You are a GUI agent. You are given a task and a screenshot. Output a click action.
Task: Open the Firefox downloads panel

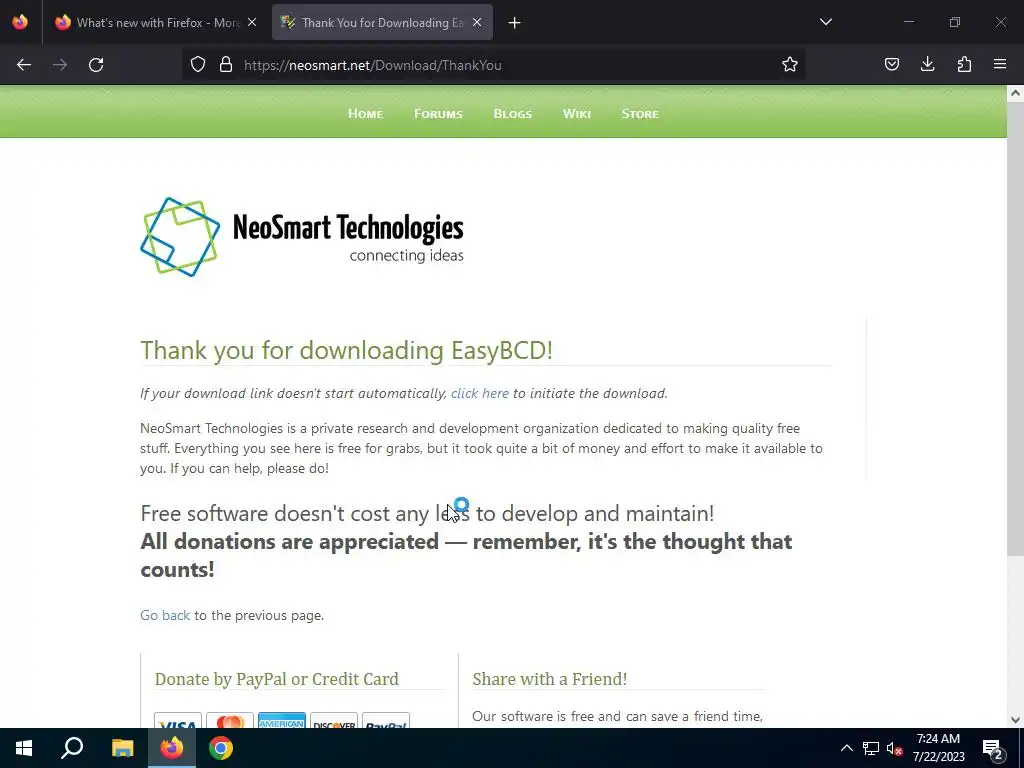pos(927,65)
